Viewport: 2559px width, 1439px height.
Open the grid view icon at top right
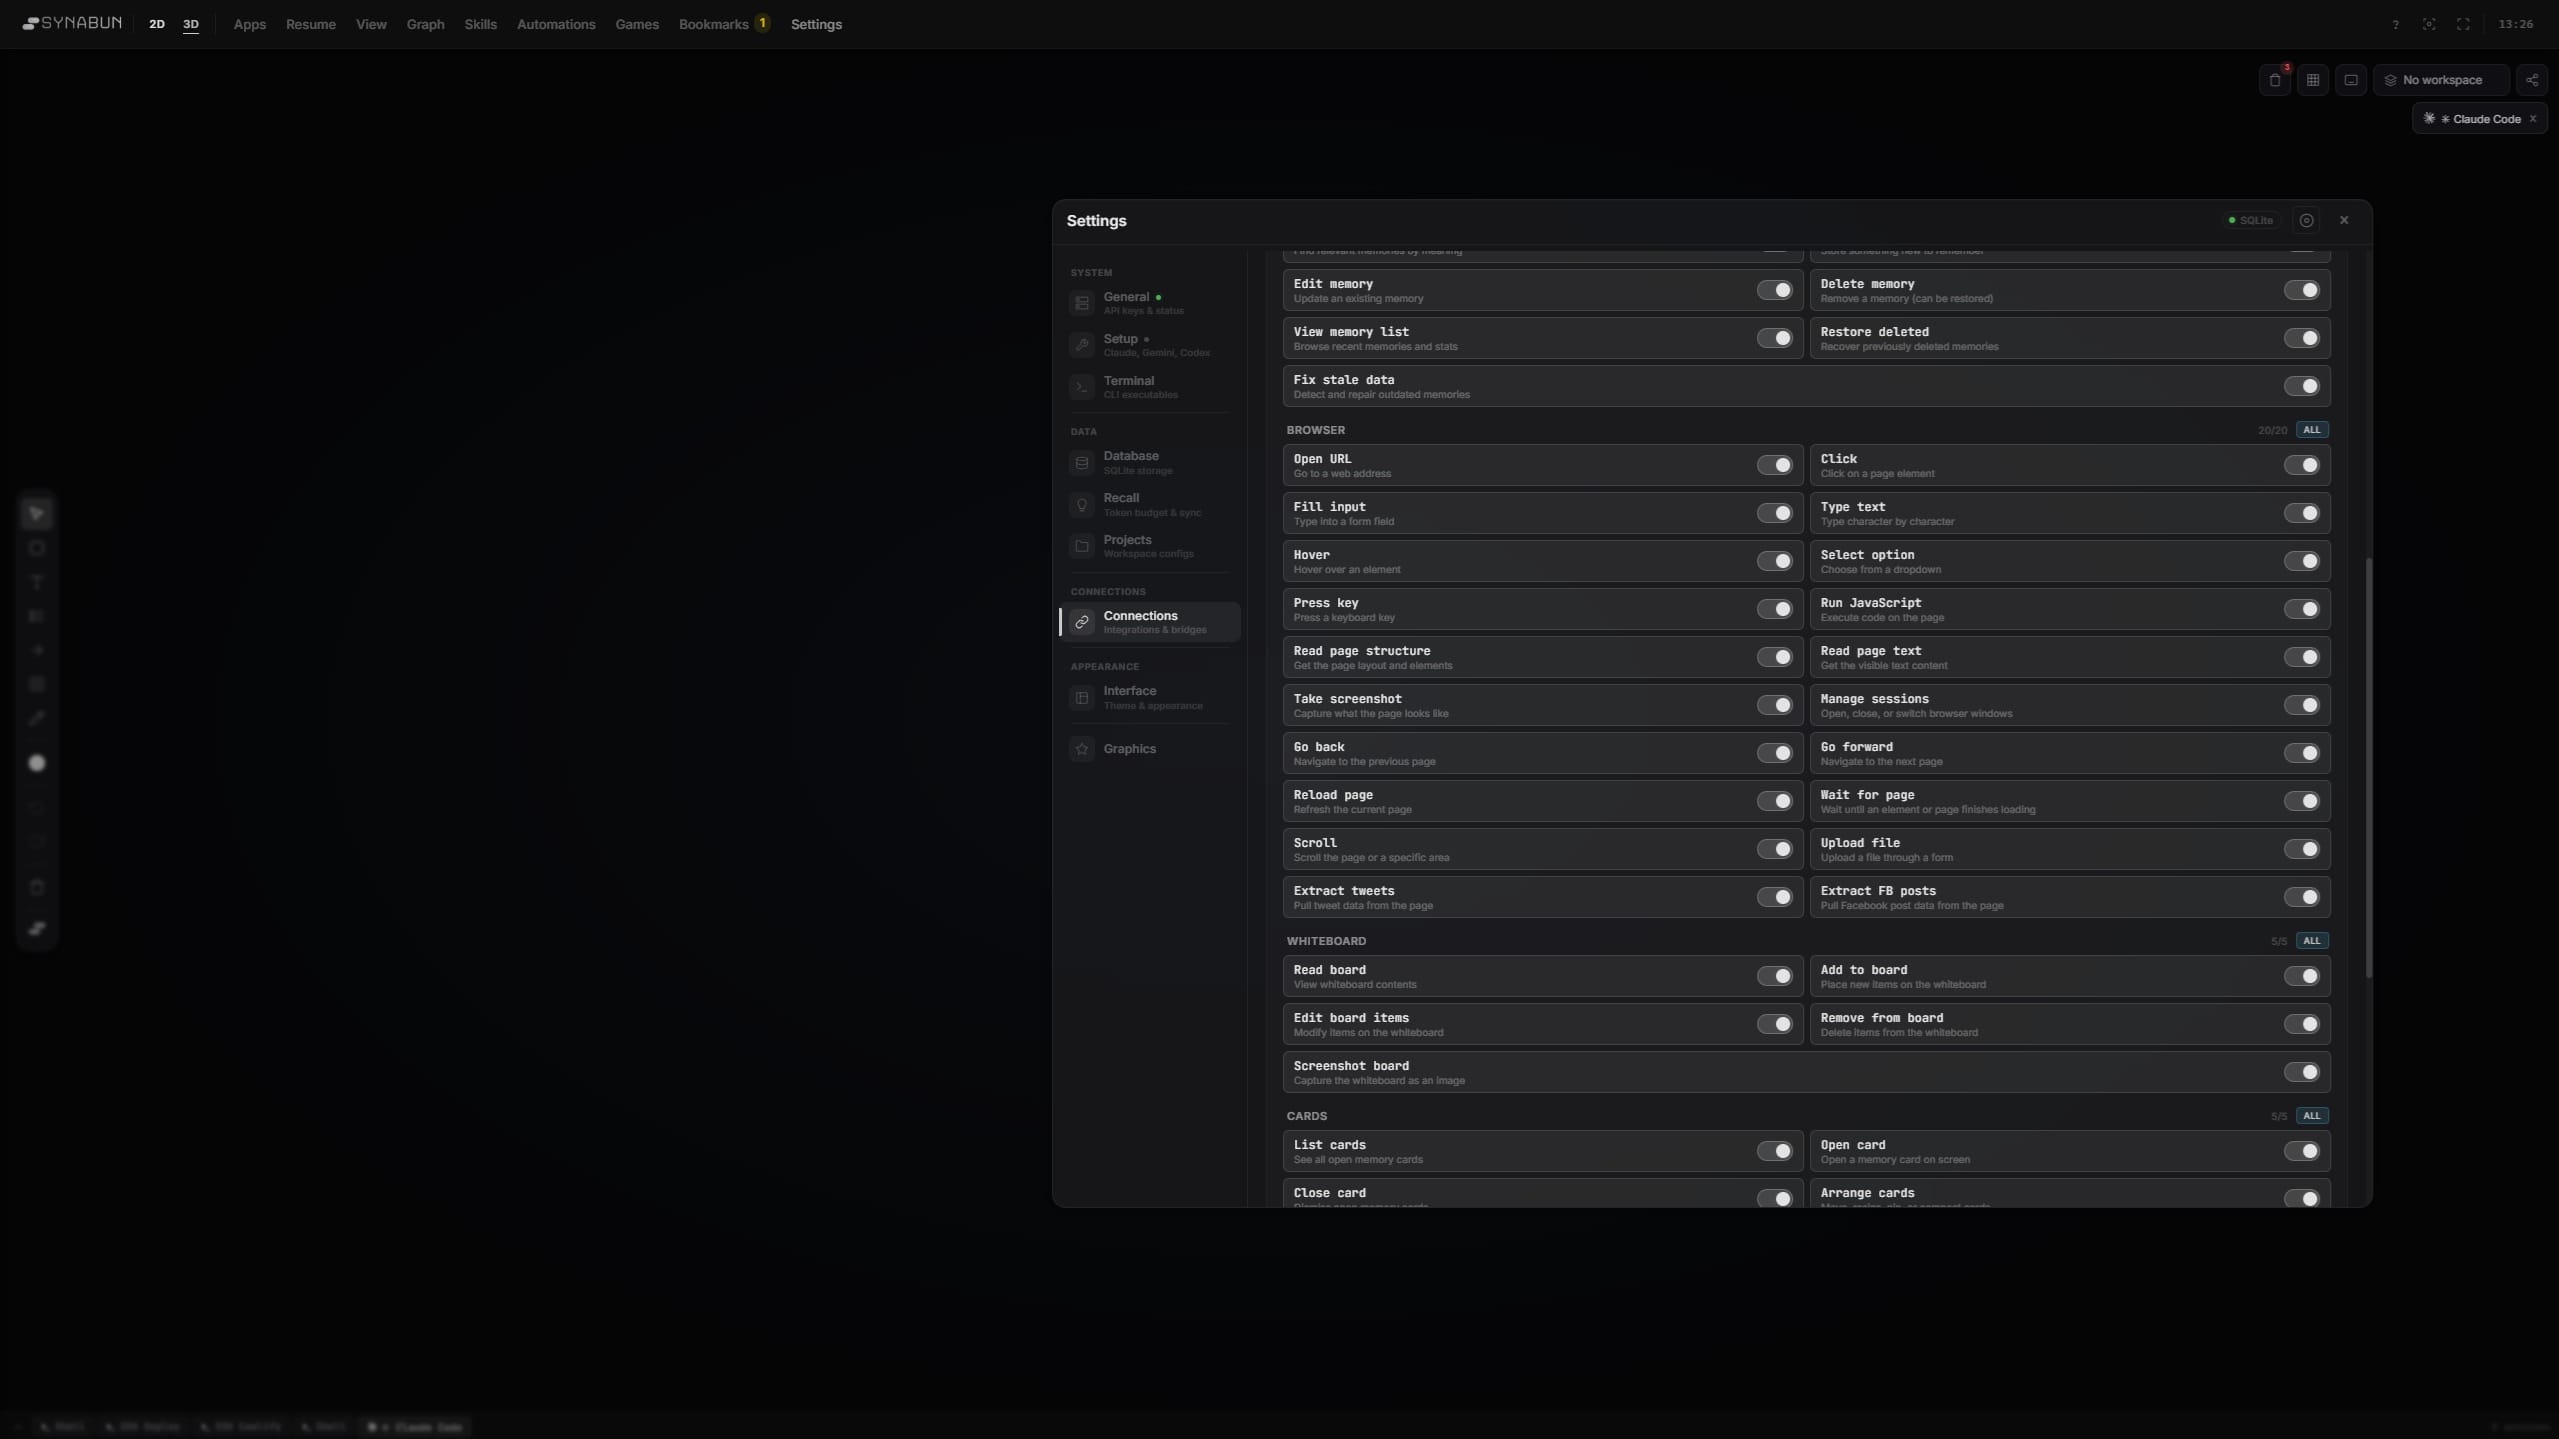[x=2311, y=80]
